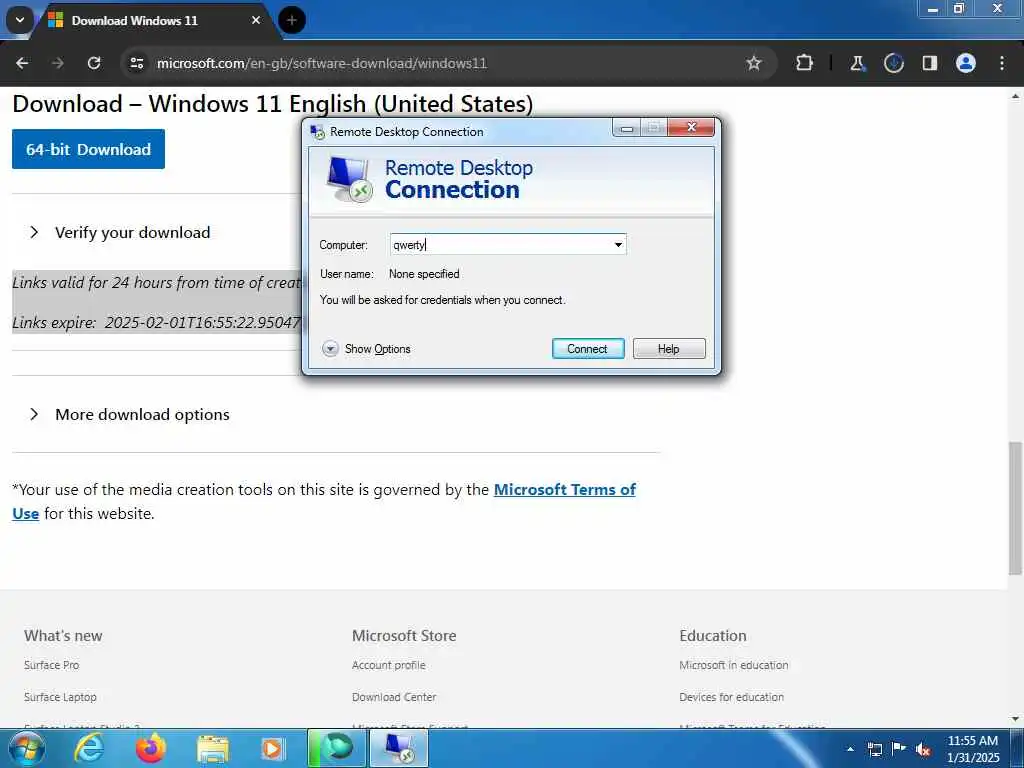The width and height of the screenshot is (1024, 768).
Task: Open Action Center flag icon
Action: [899, 749]
